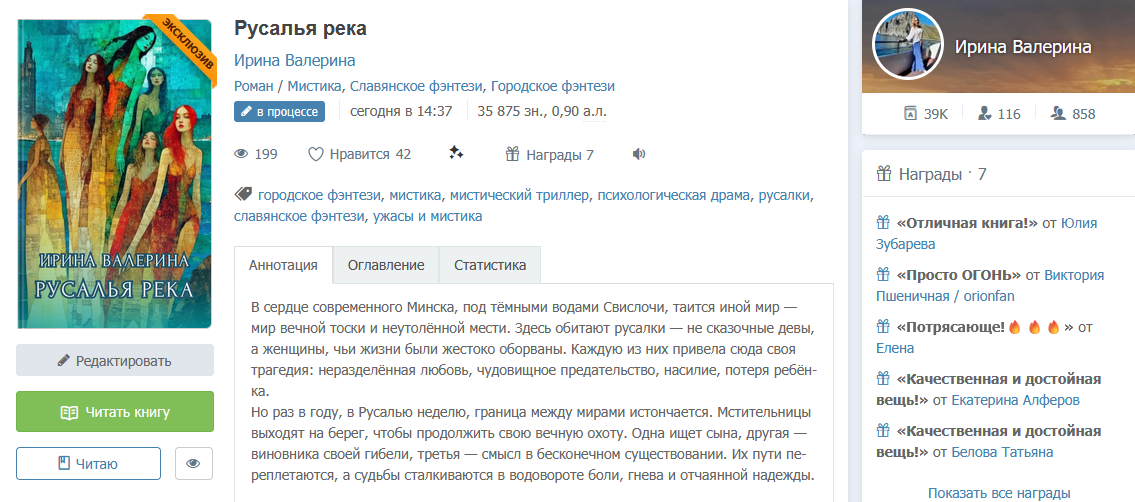
Task: Open the Славянское фэнтези genre link
Action: pyautogui.click(x=415, y=86)
